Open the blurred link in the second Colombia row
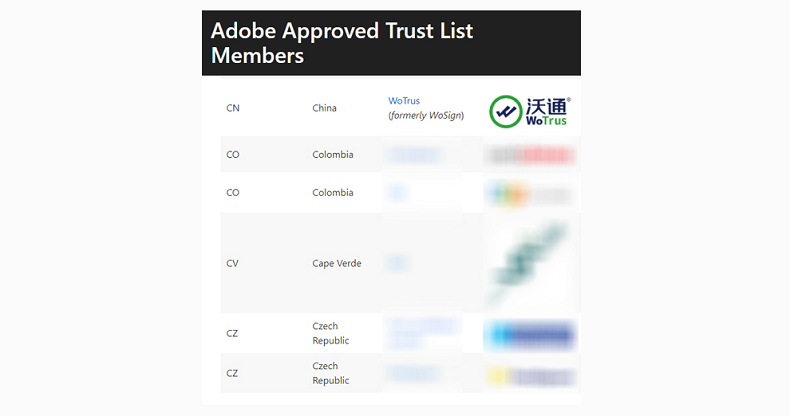Image resolution: width=790 pixels, height=416 pixels. pyautogui.click(x=398, y=192)
